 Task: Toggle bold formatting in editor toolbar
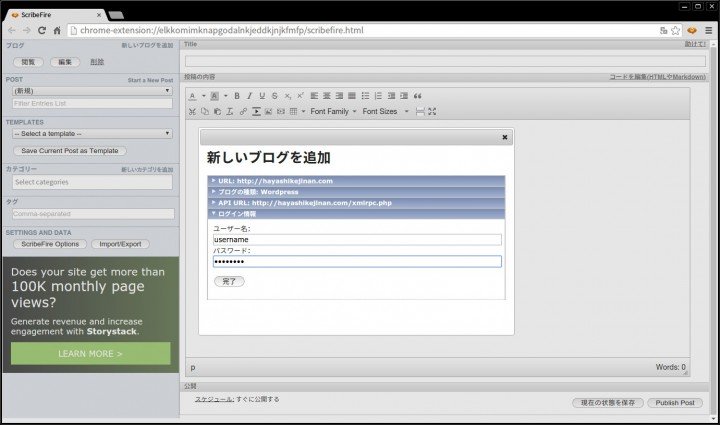tap(237, 96)
